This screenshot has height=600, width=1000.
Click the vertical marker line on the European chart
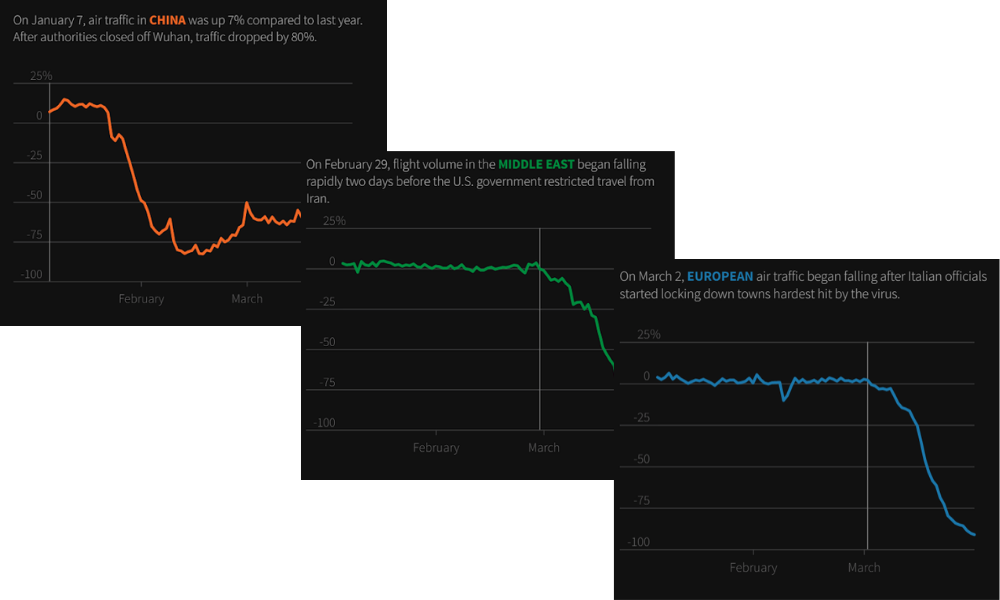867,450
